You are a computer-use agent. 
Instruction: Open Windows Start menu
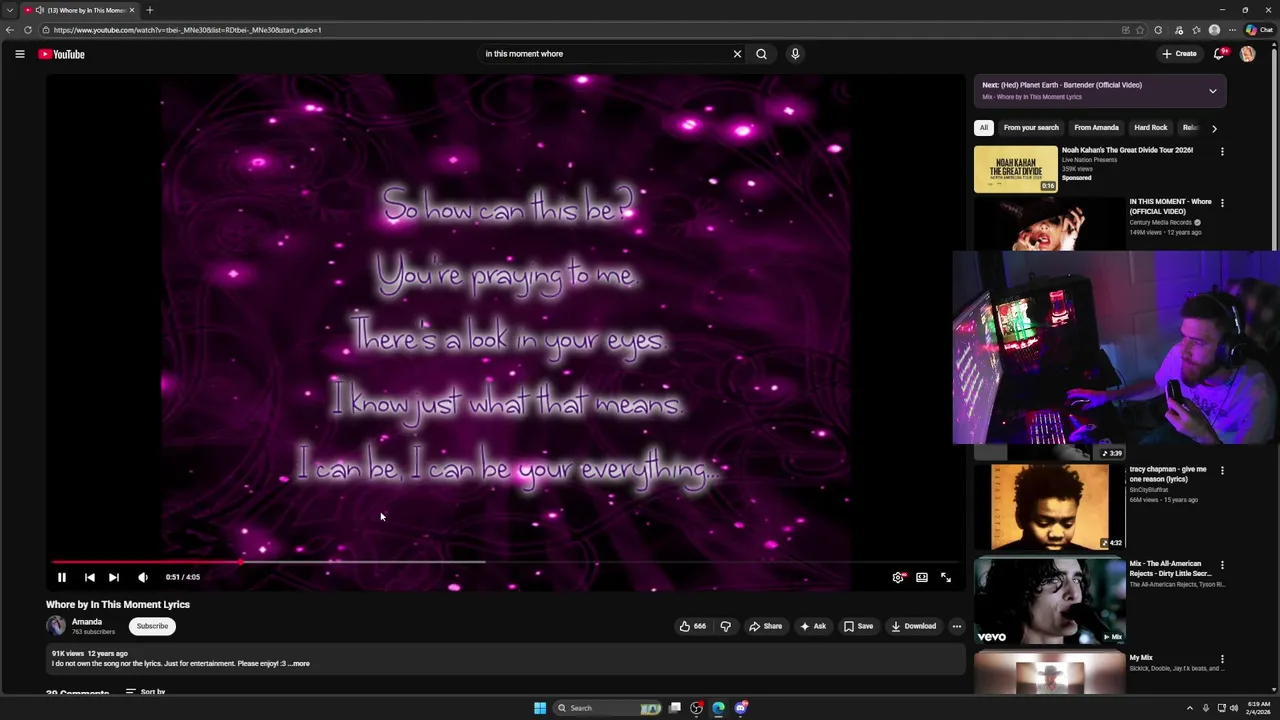click(540, 708)
